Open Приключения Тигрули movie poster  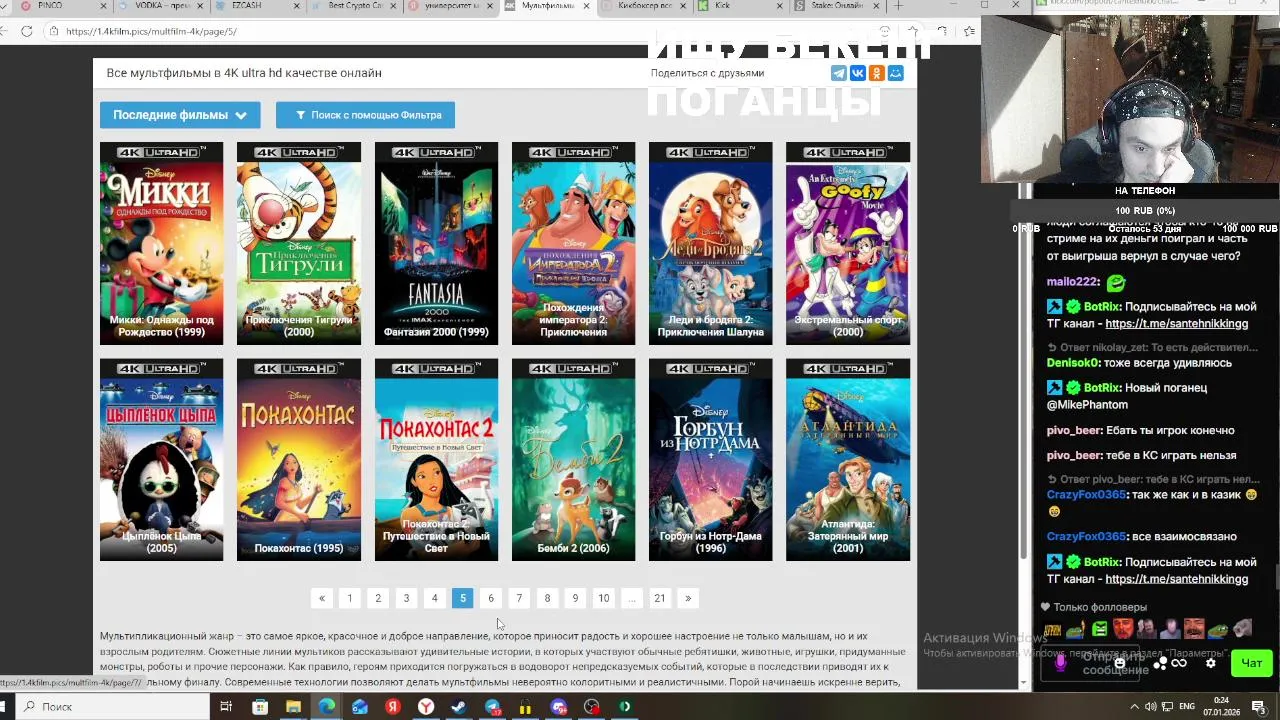[x=299, y=244]
